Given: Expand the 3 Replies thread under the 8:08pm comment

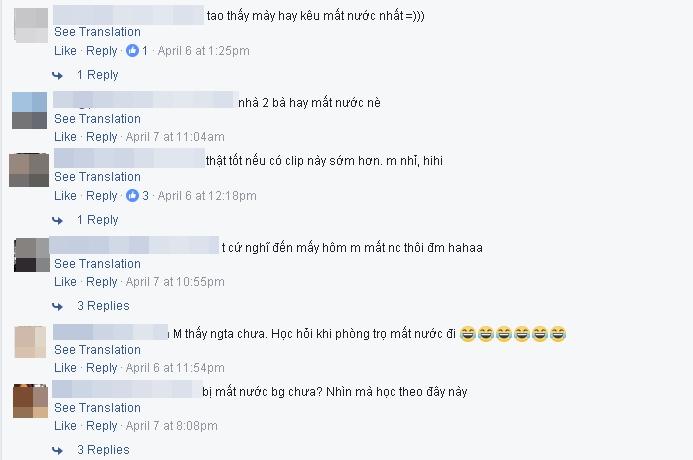Looking at the screenshot, I should (x=103, y=450).
